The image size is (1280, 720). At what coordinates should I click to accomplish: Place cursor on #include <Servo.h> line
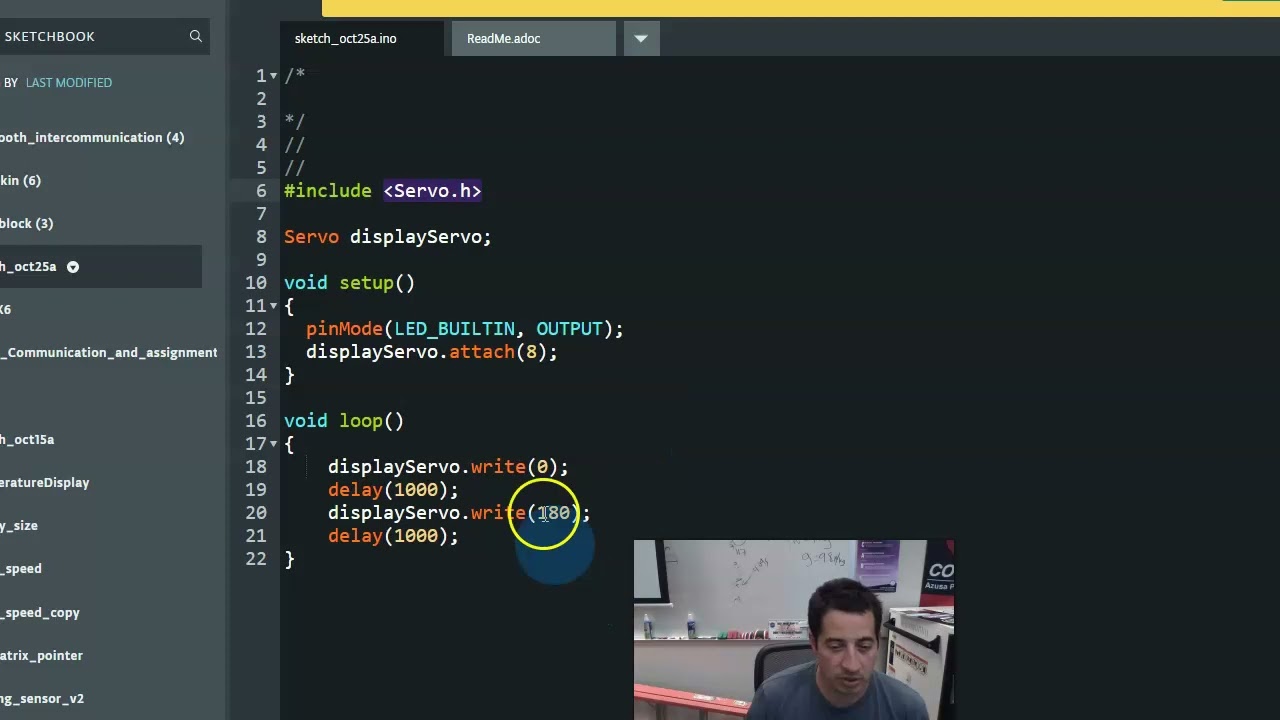coord(383,191)
